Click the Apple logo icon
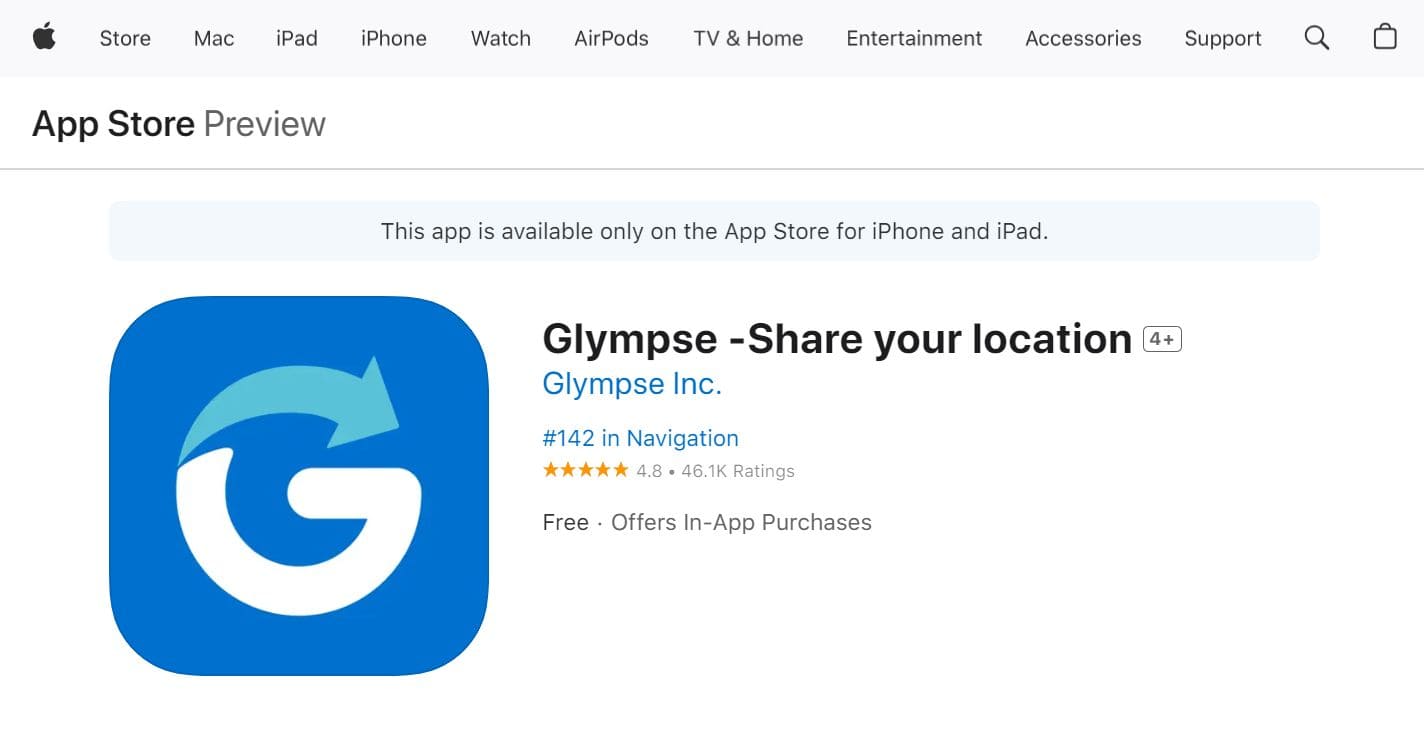The image size is (1424, 729). pos(44,37)
